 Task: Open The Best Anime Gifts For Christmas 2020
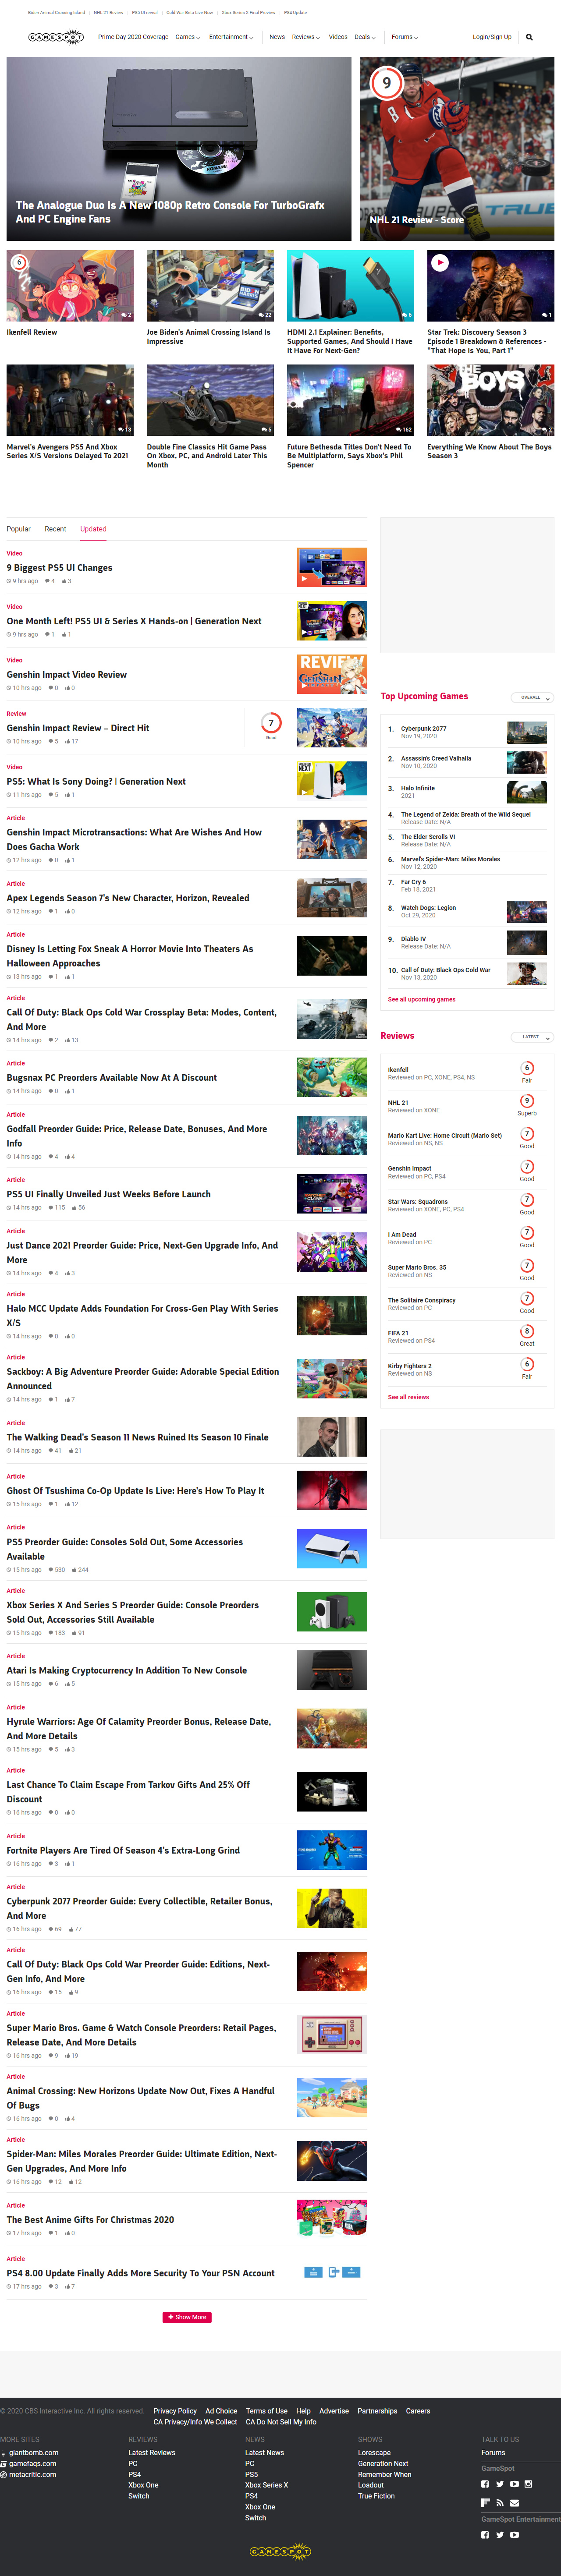[x=90, y=2219]
